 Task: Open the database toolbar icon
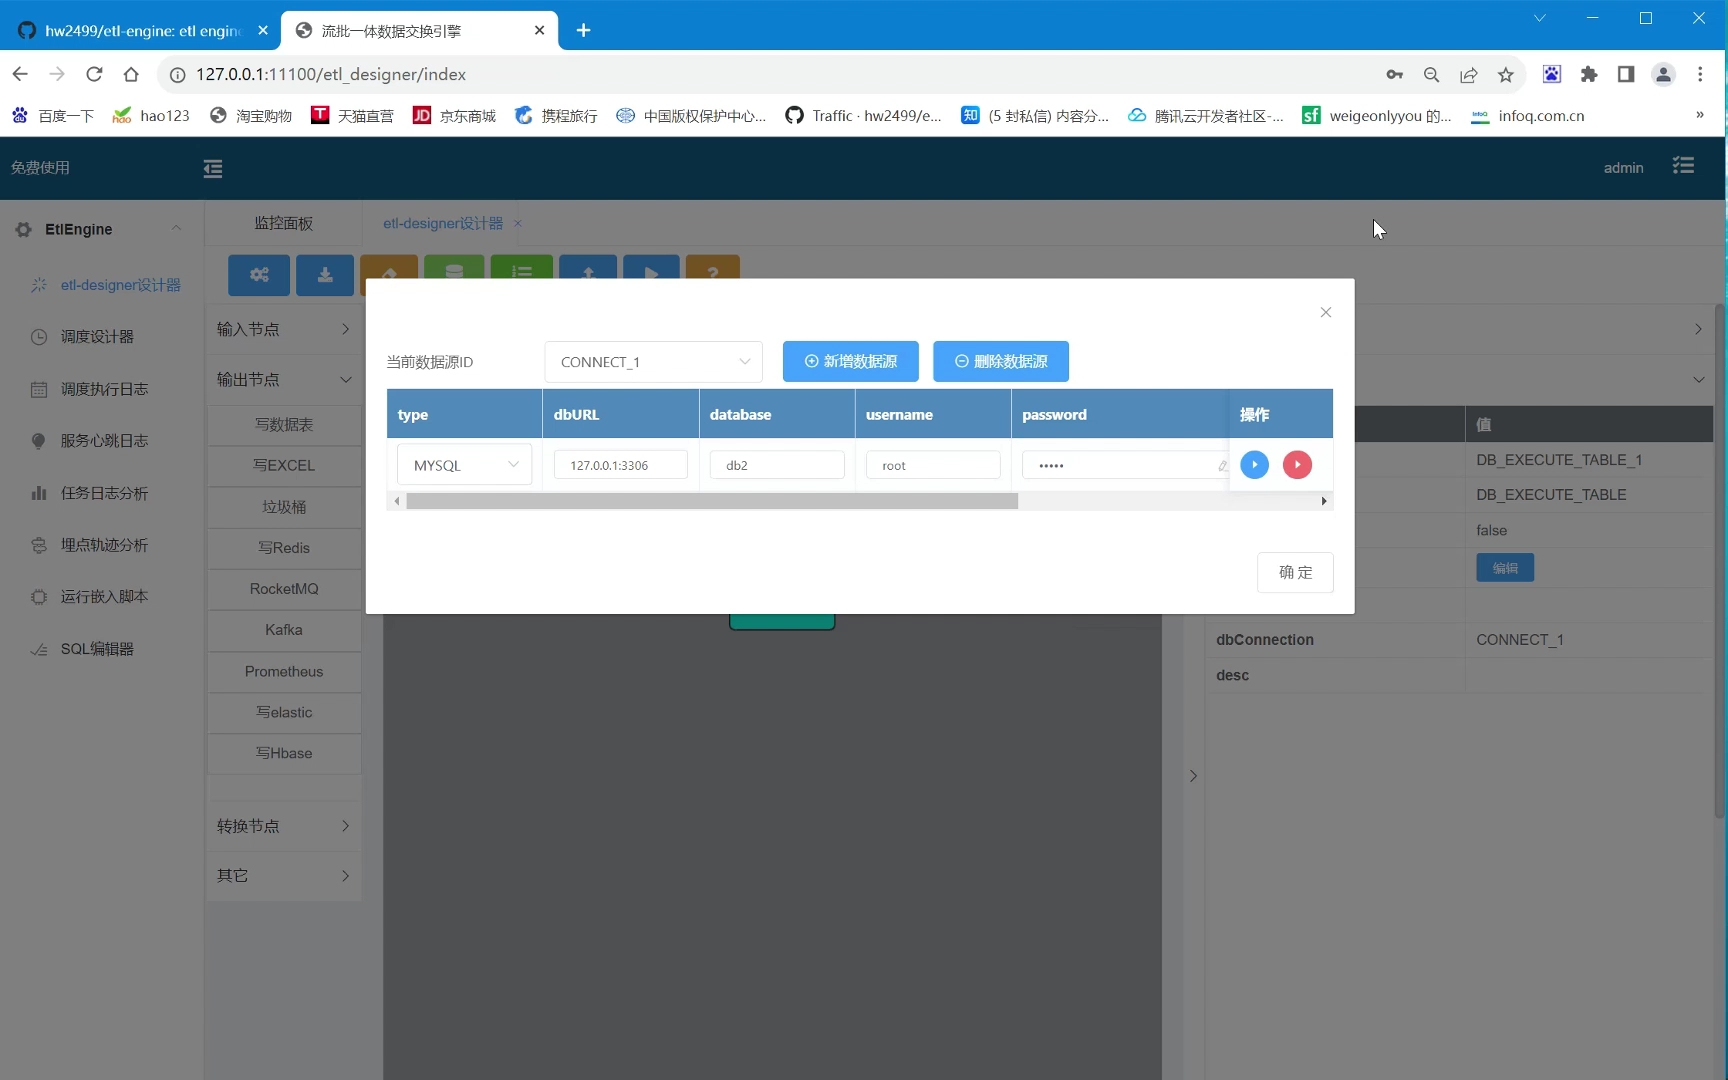[x=454, y=270]
